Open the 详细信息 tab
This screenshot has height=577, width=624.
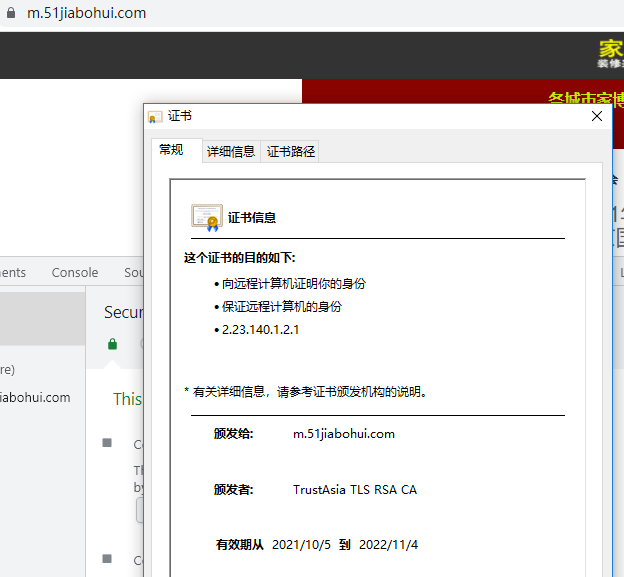point(230,152)
